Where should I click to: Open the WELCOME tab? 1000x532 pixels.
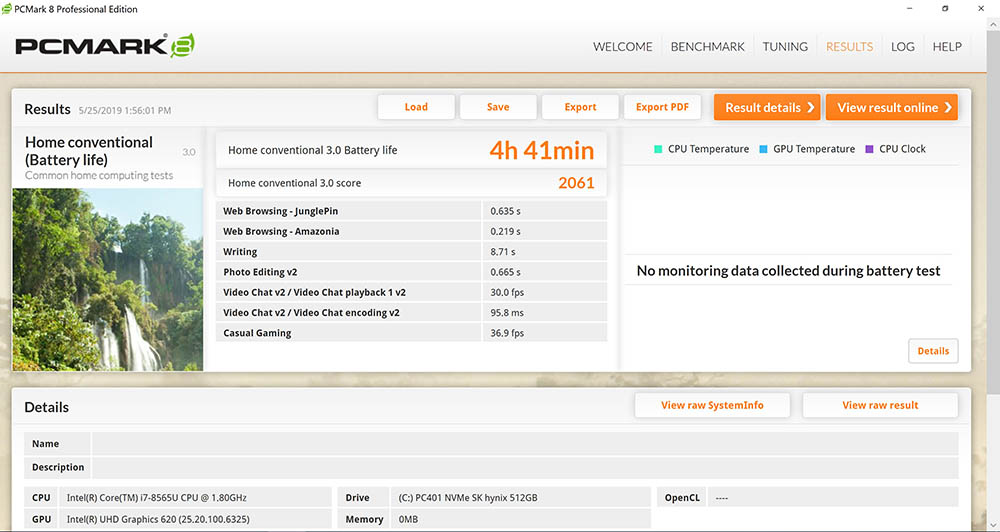pyautogui.click(x=622, y=47)
